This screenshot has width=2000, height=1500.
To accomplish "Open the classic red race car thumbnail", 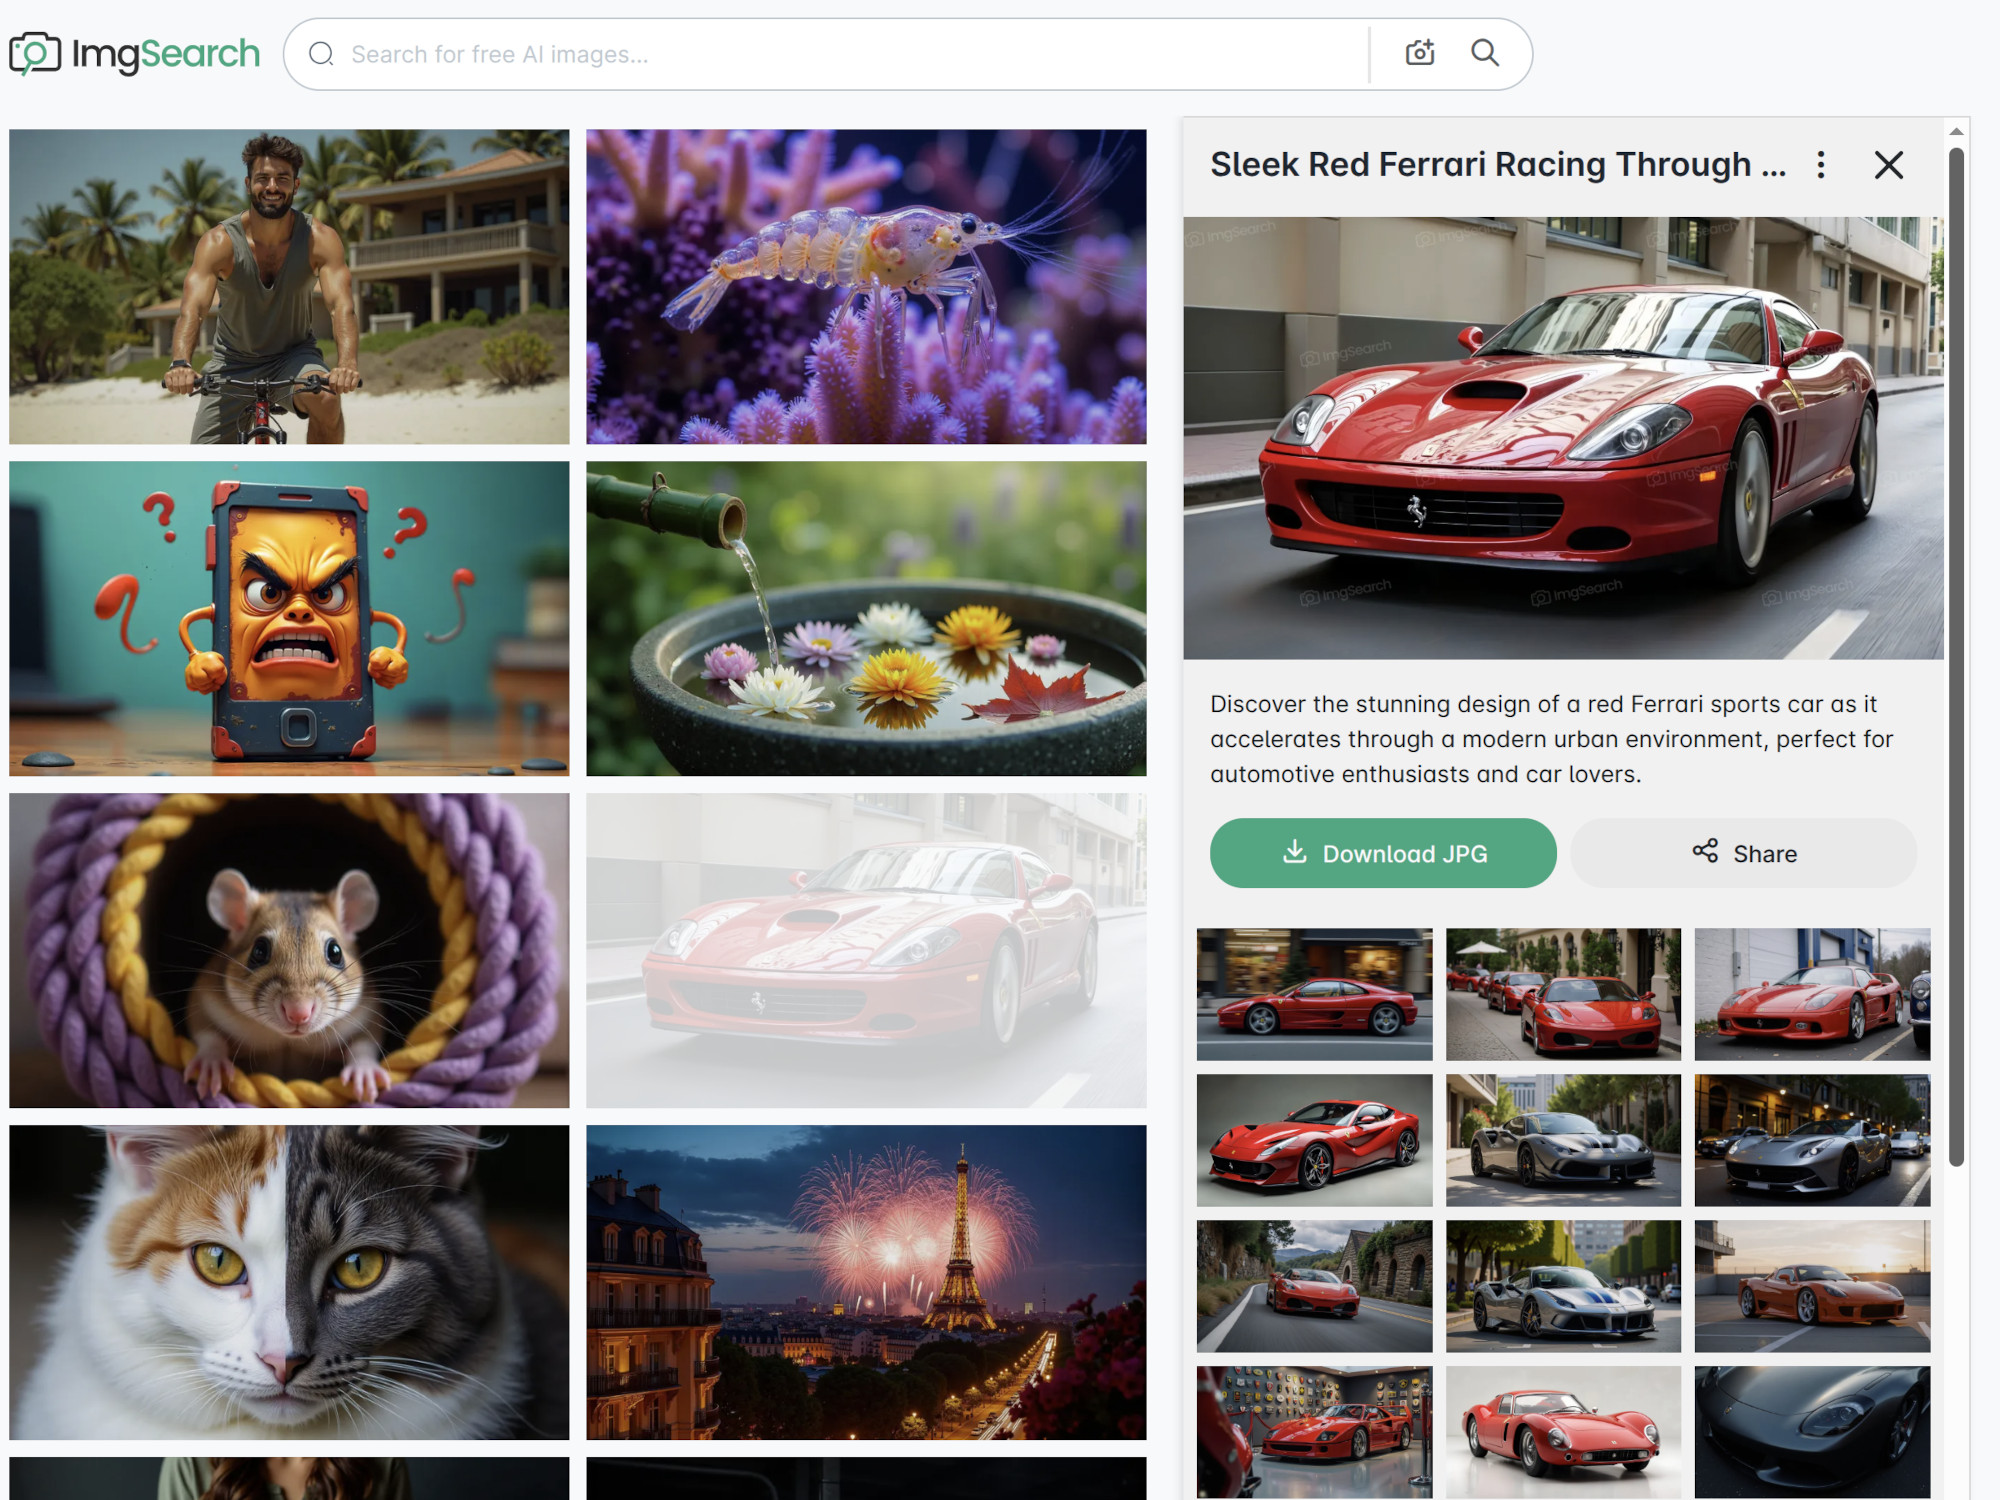I will [1564, 1430].
